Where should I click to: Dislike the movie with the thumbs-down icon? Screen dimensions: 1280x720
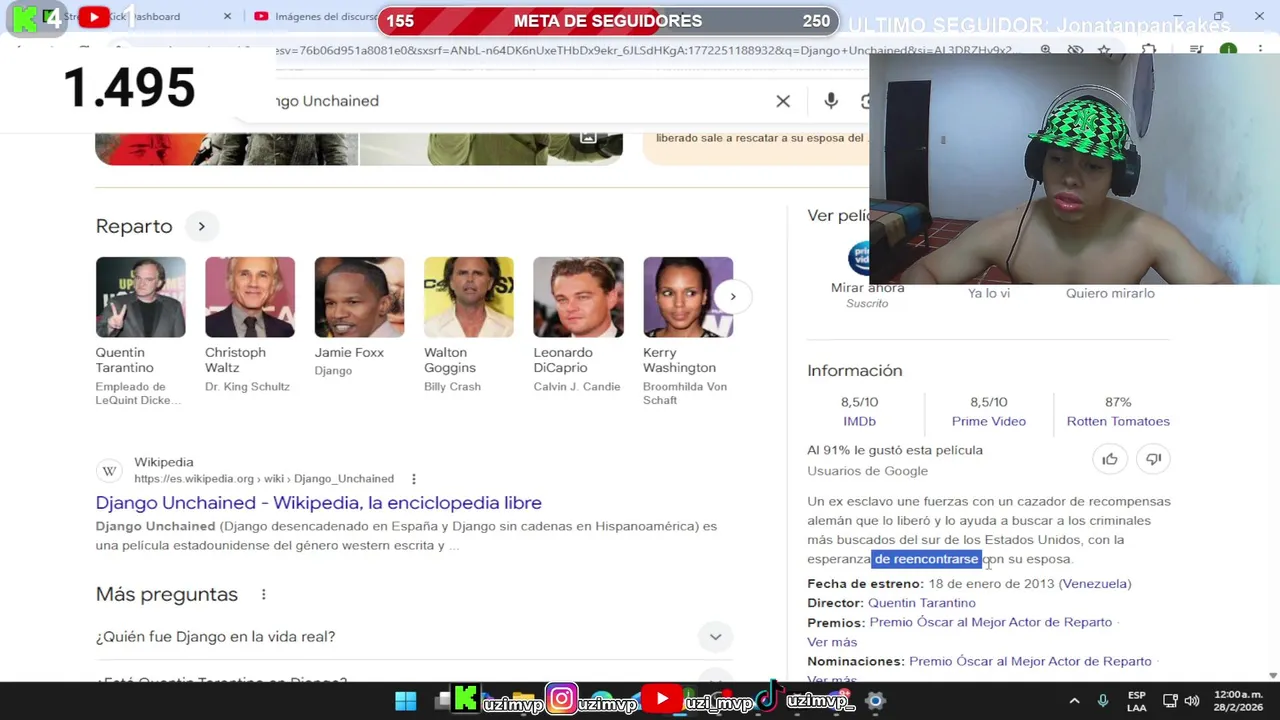coord(1153,459)
